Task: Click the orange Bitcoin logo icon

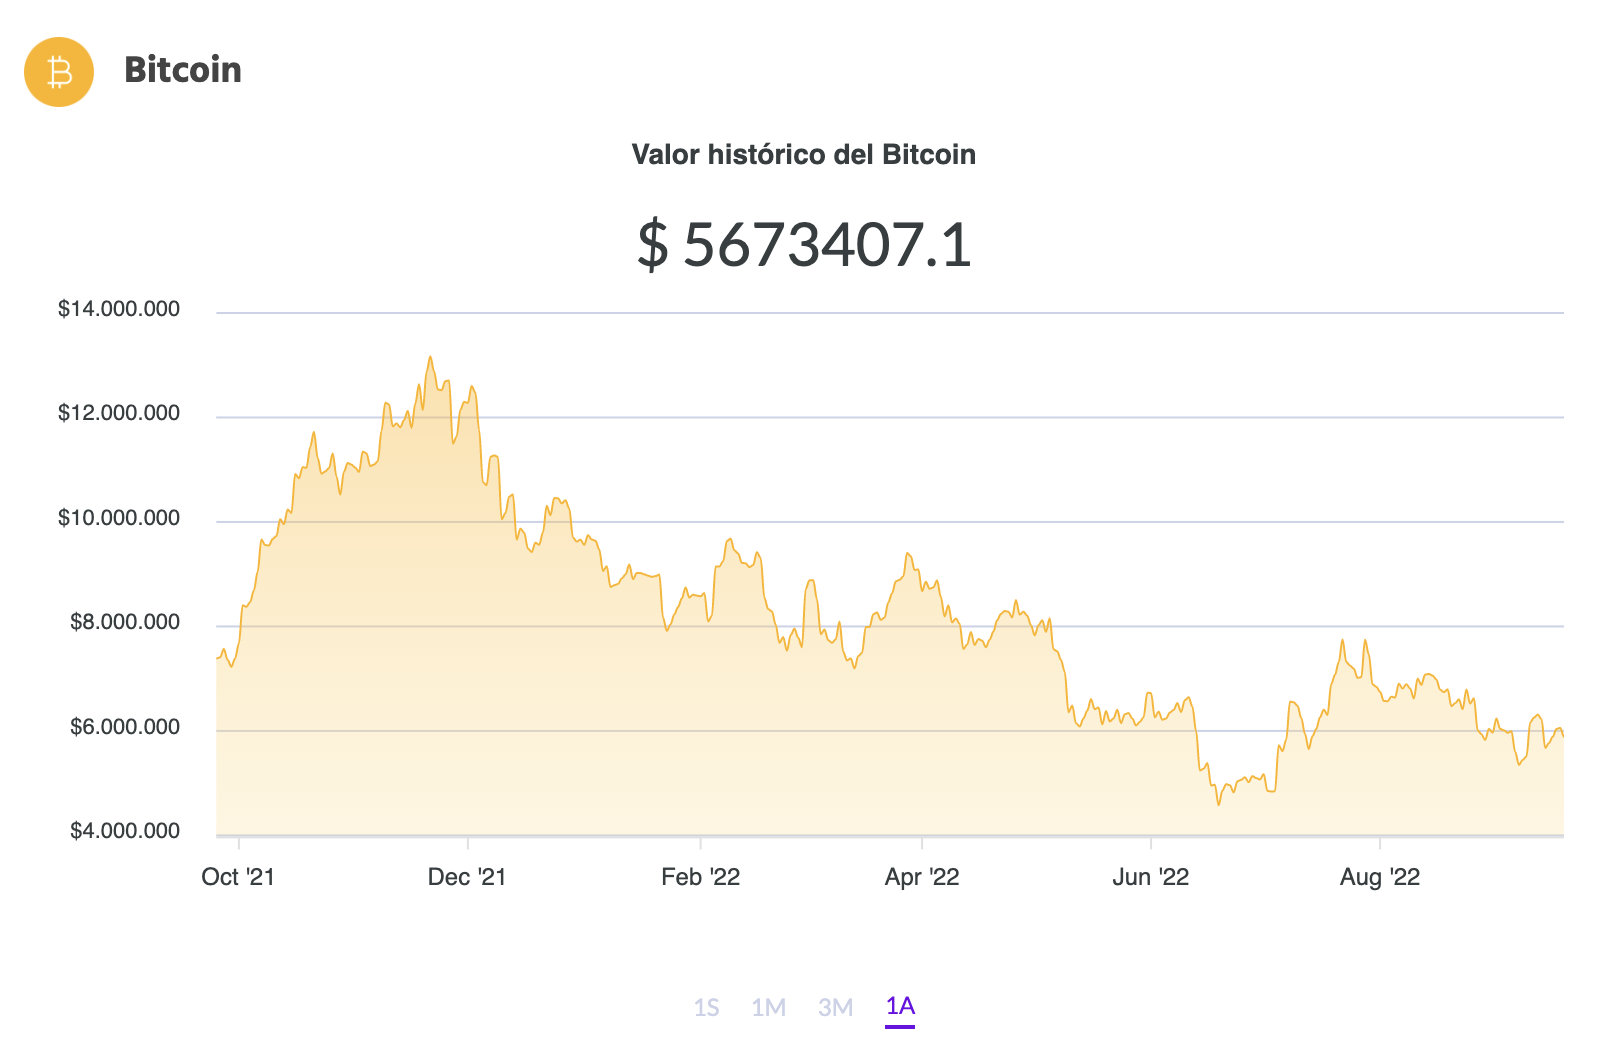Action: [x=59, y=72]
